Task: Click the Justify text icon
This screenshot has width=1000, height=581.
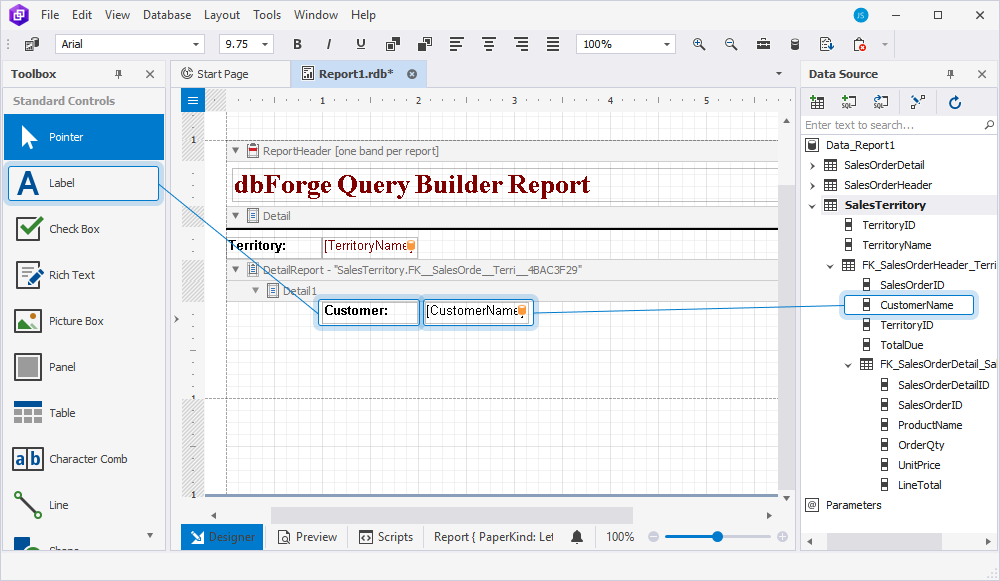Action: coord(553,44)
